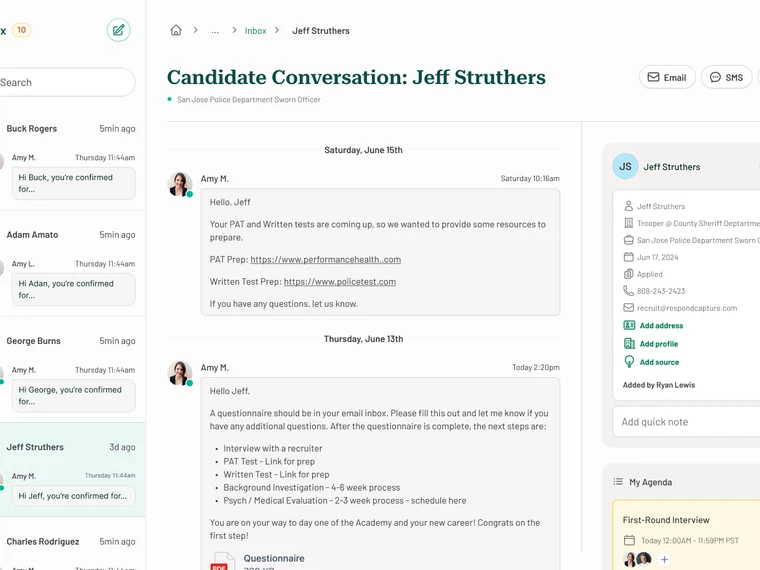Go to the home breadcrumb icon

coord(176,30)
